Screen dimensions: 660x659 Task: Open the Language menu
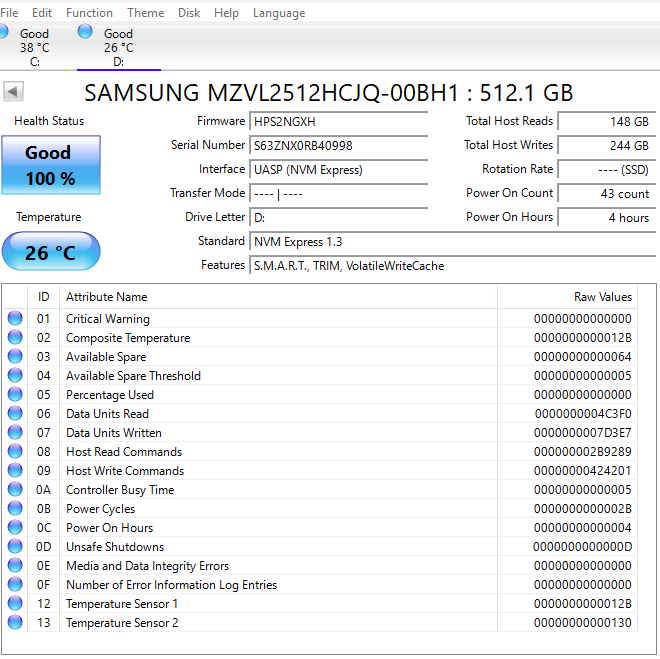279,13
